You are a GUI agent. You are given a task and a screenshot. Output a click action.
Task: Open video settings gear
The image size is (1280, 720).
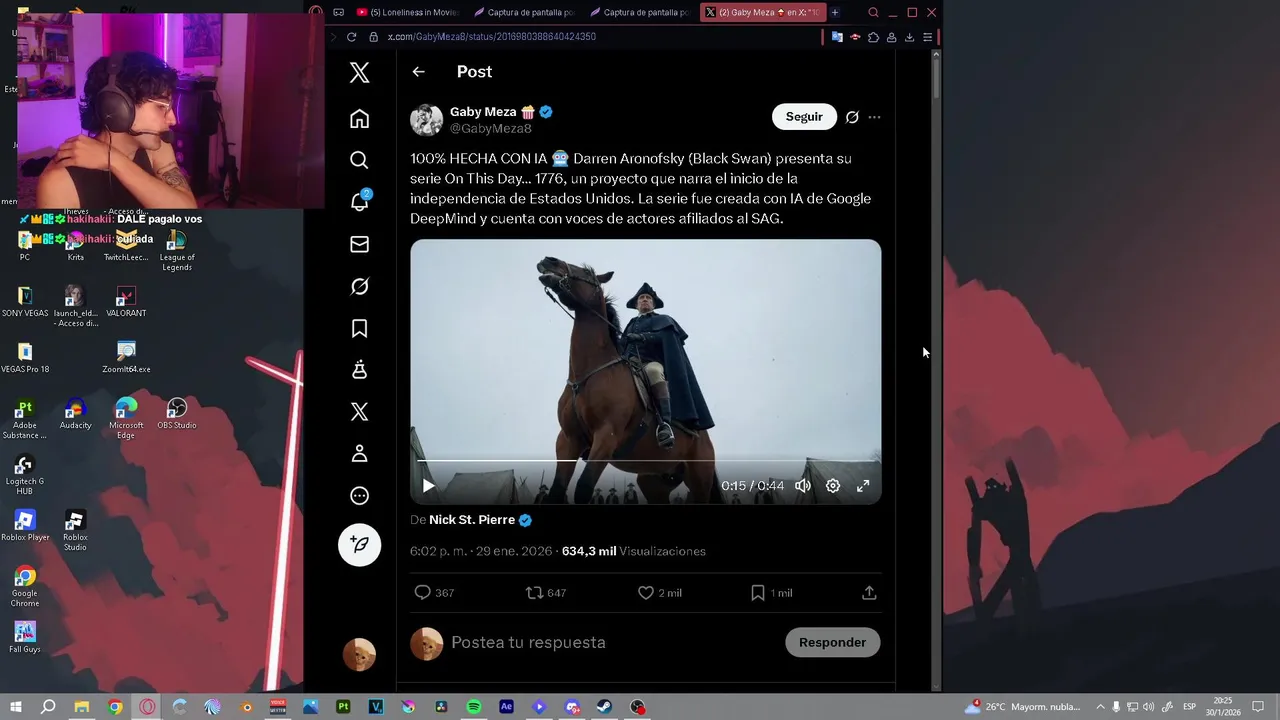tap(833, 486)
